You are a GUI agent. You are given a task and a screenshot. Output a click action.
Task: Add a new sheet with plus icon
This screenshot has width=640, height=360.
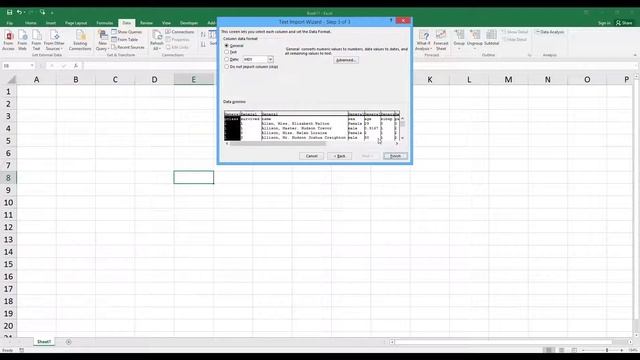pos(69,342)
